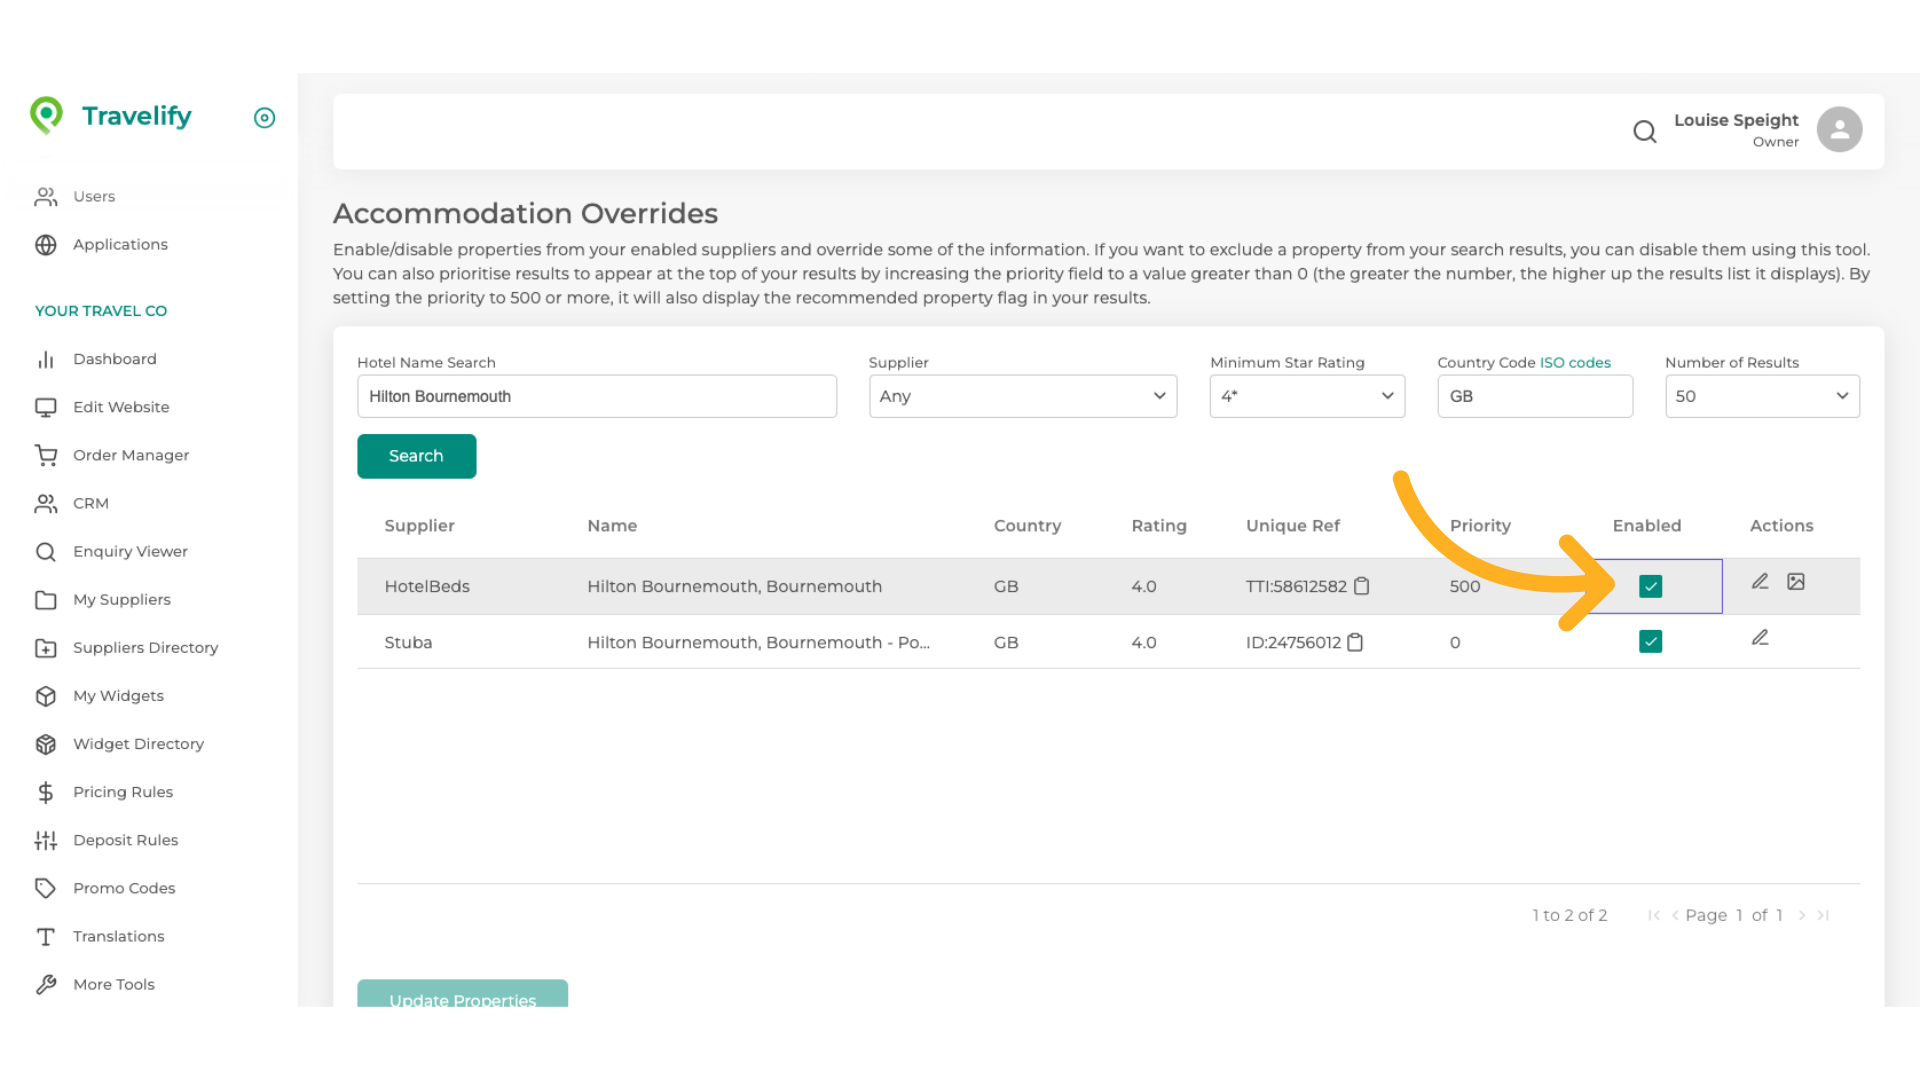Image resolution: width=1920 pixels, height=1080 pixels.
Task: Open Number of Results dropdown
Action: coord(1761,396)
